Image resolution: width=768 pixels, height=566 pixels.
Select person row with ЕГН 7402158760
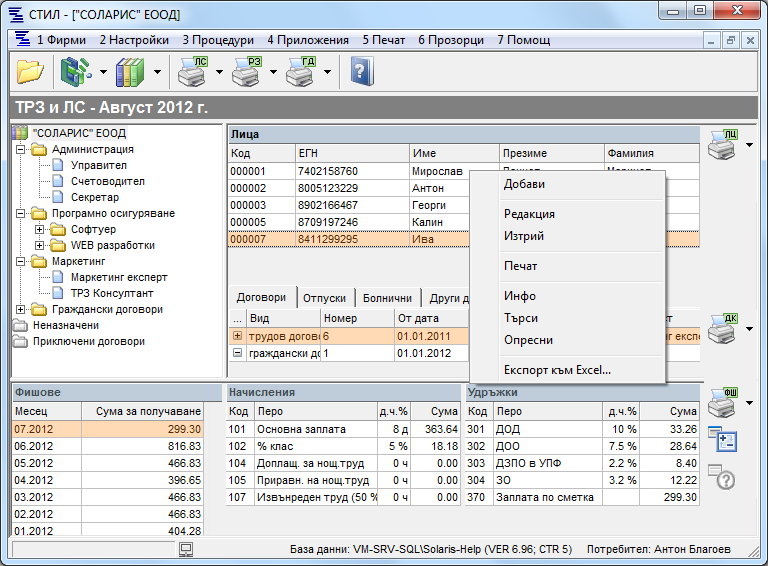[464, 171]
